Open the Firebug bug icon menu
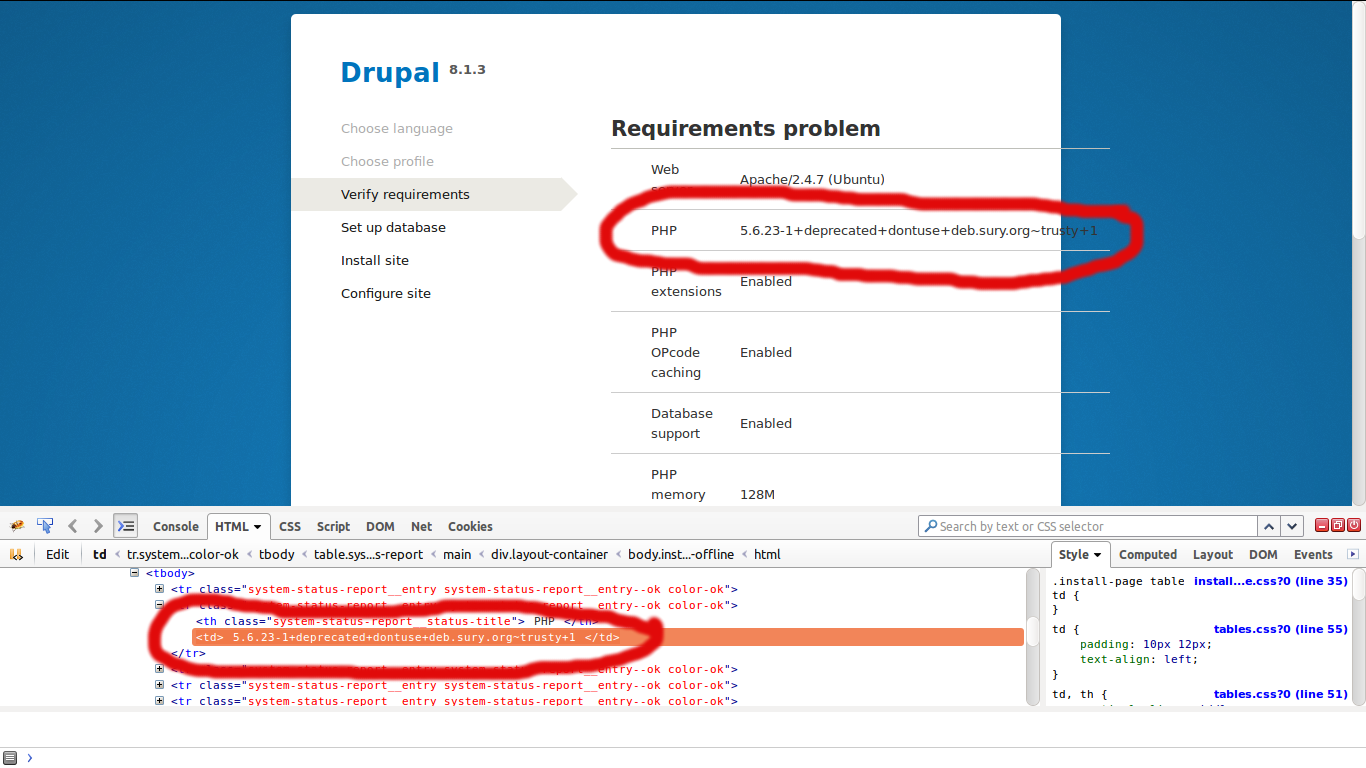Viewport: 1366px width, 768px height. (17, 526)
